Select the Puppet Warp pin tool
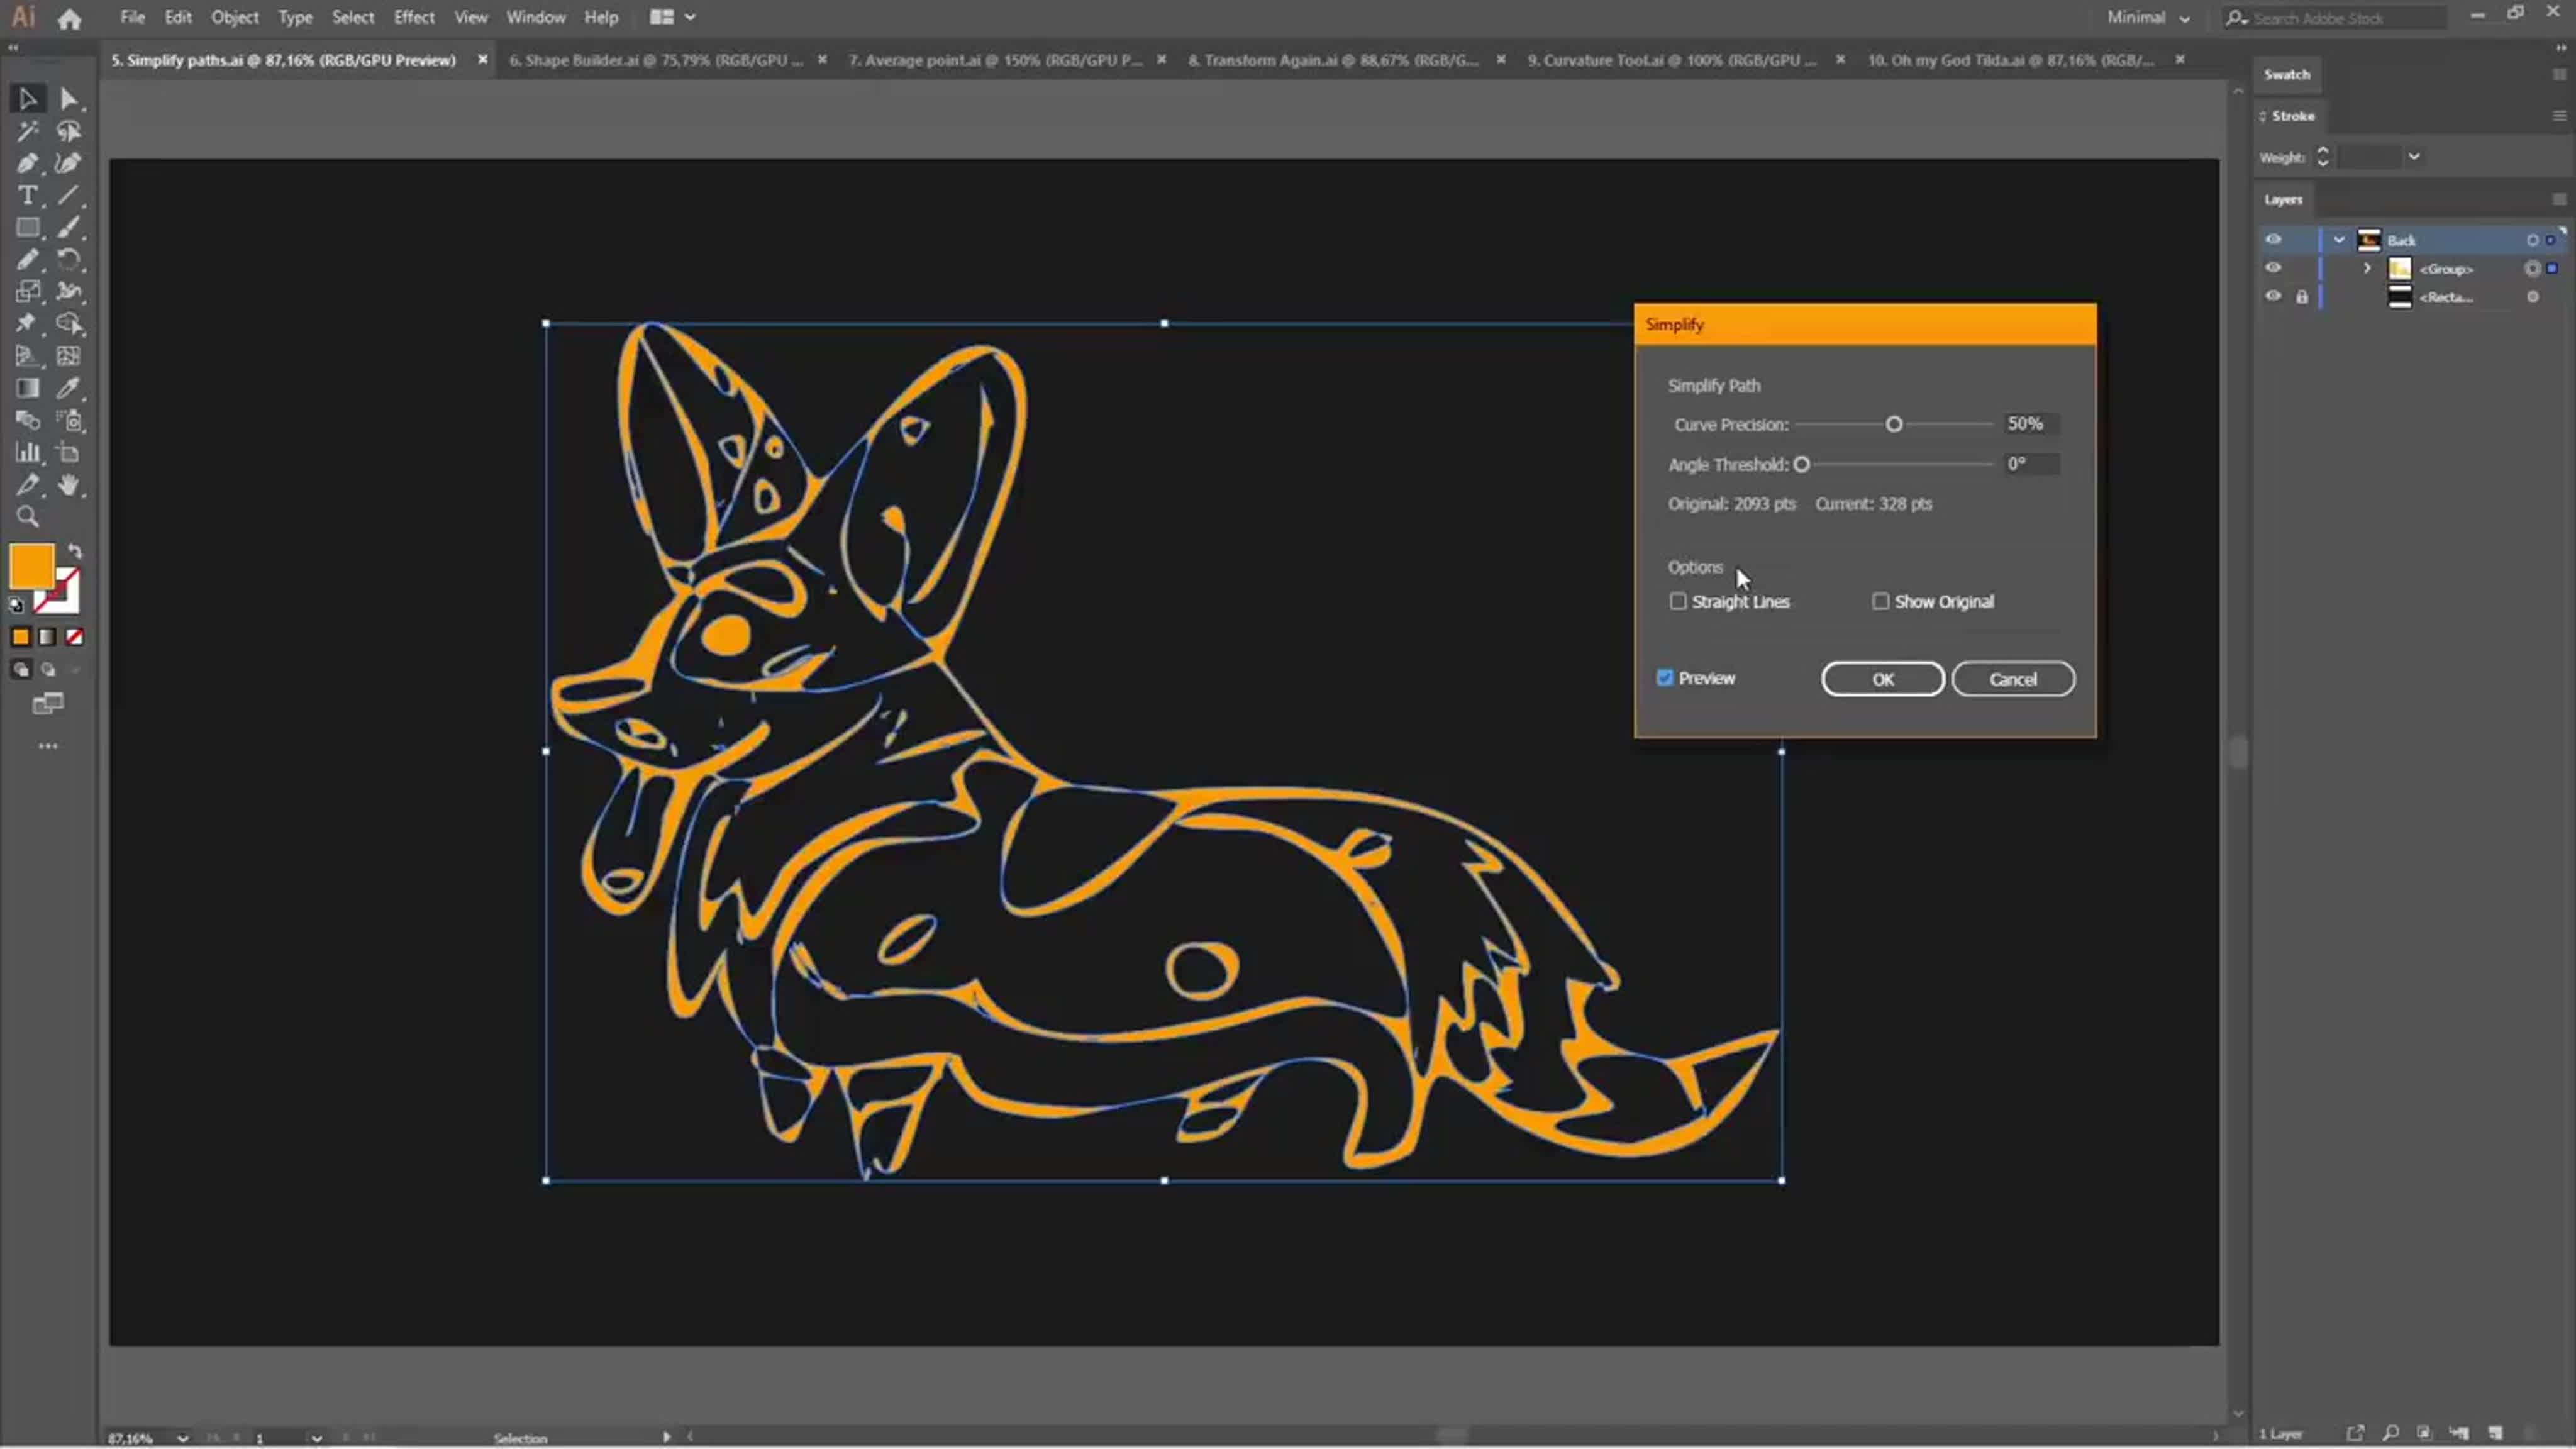 click(27, 324)
